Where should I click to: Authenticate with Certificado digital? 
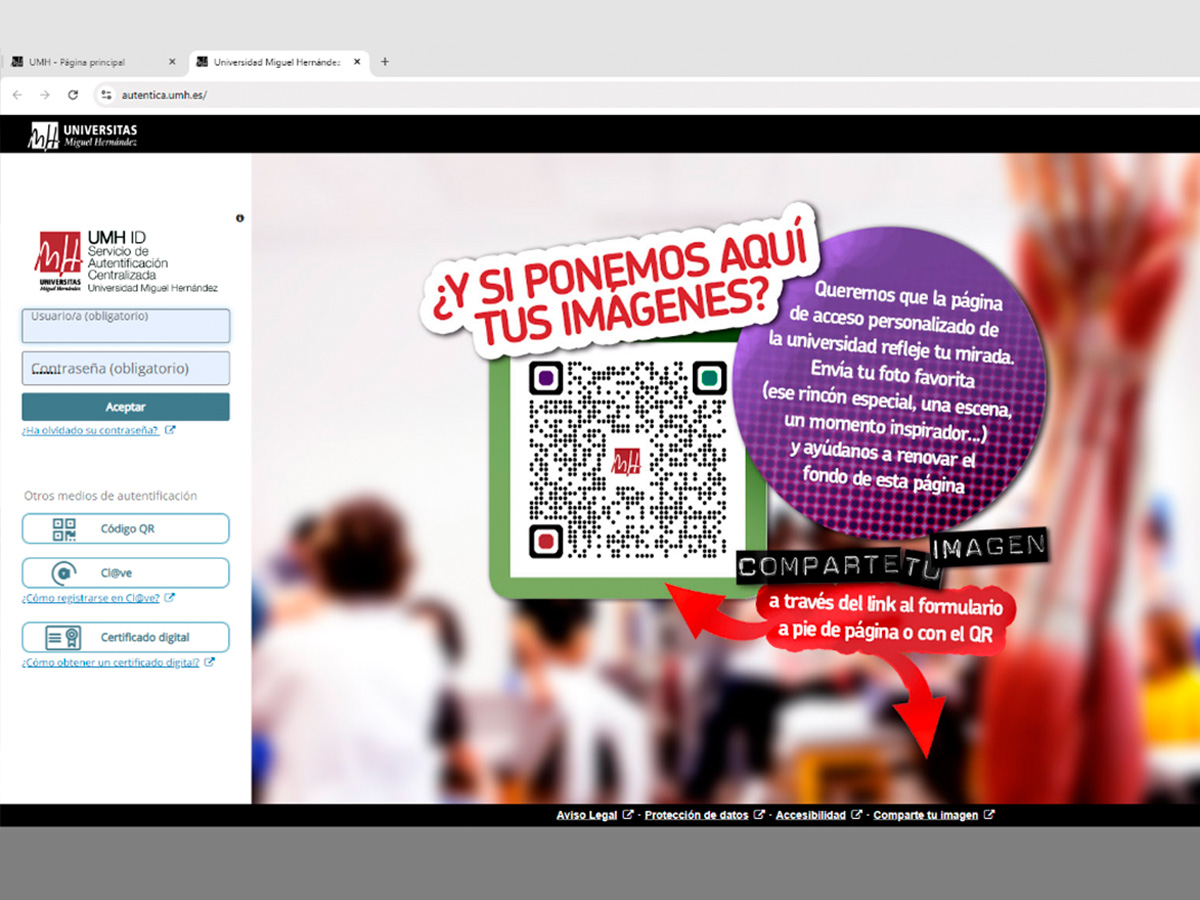tap(126, 637)
